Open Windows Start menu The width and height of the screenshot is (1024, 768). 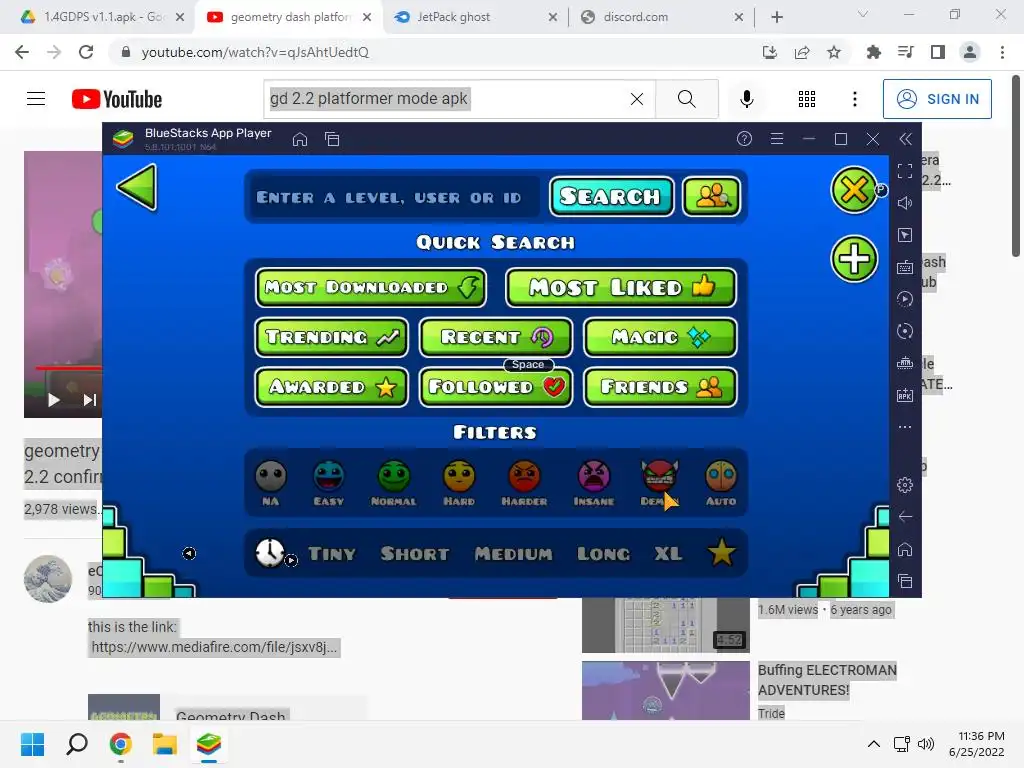pyautogui.click(x=32, y=744)
